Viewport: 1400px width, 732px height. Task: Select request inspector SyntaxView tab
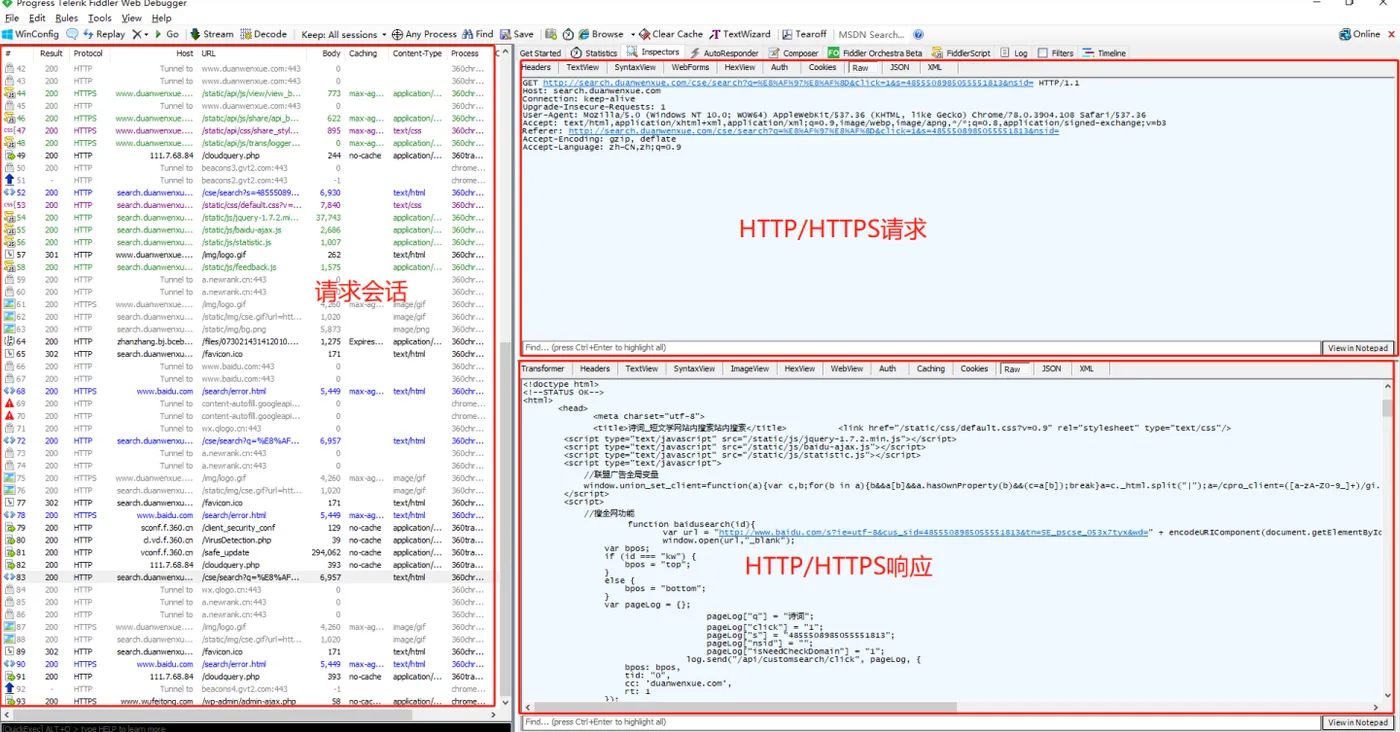[x=635, y=68]
